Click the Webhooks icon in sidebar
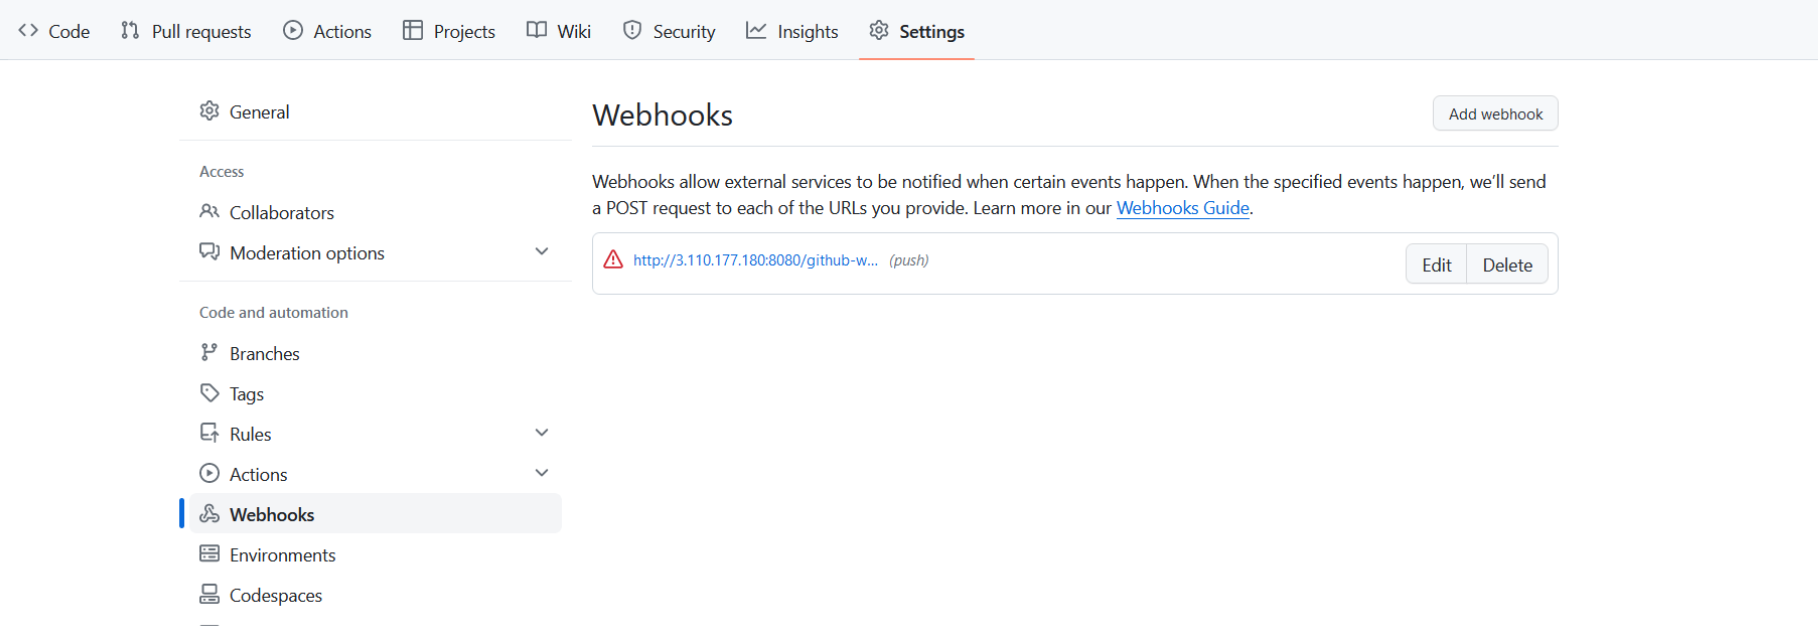The image size is (1818, 626). tap(209, 514)
